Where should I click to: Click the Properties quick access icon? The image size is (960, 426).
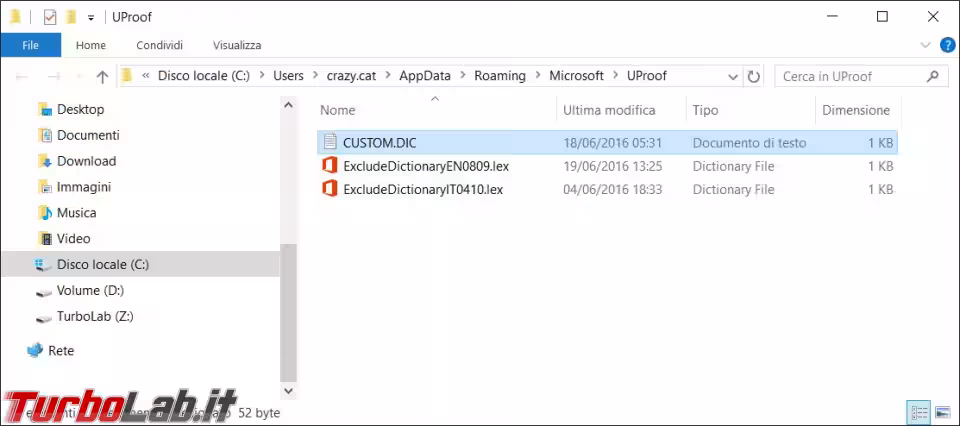click(x=50, y=17)
